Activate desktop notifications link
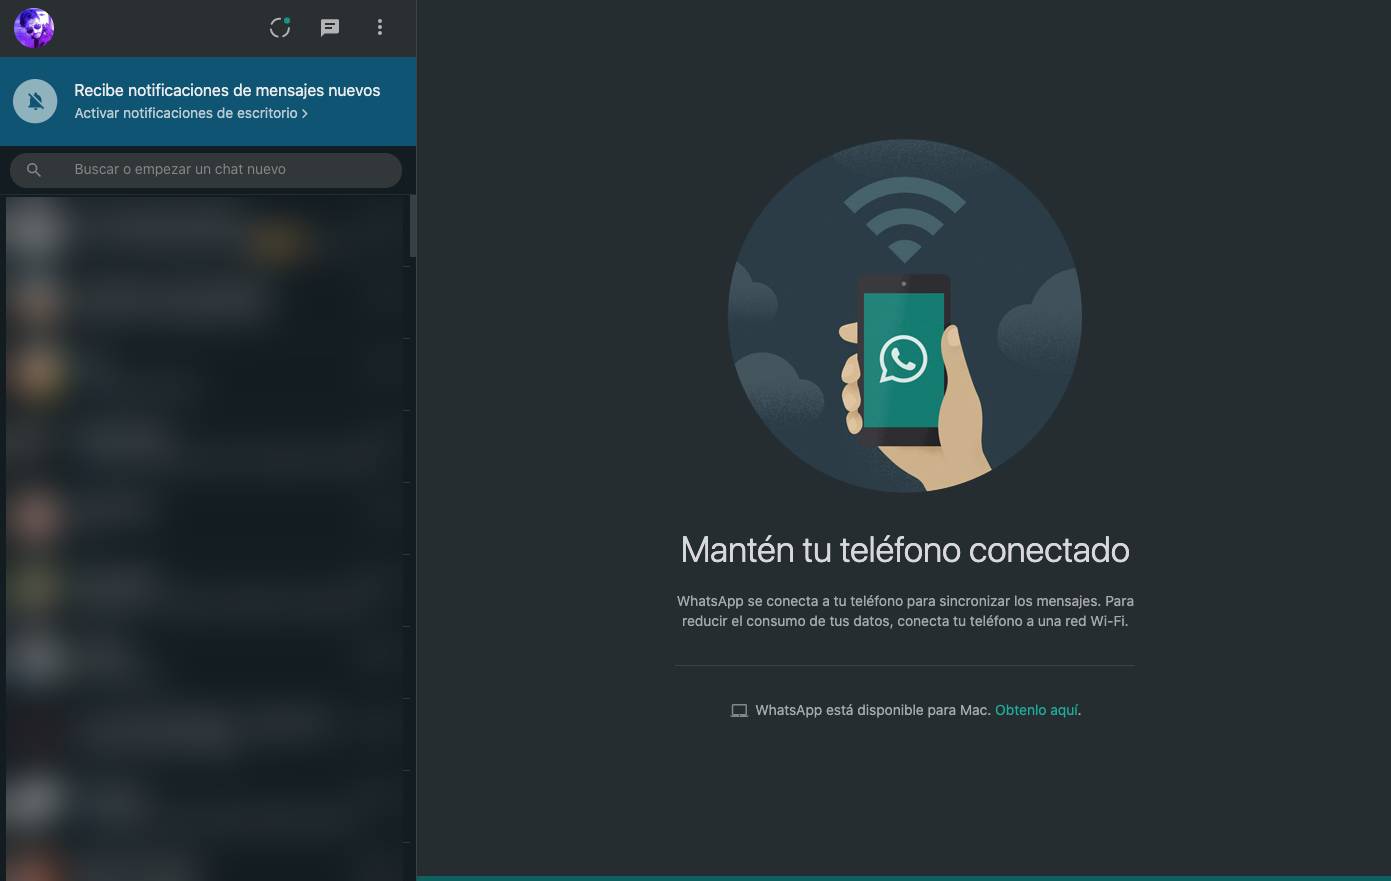The width and height of the screenshot is (1391, 881). click(190, 113)
